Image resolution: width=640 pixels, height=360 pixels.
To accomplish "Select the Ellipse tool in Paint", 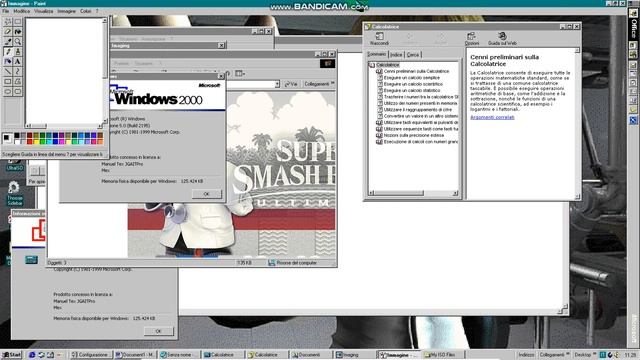I will (x=8, y=91).
